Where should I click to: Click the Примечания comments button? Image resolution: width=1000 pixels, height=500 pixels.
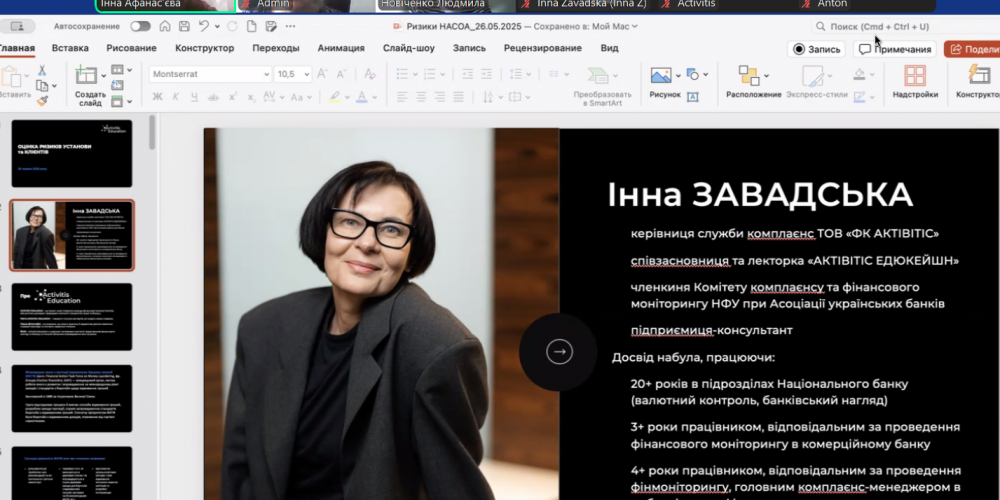pyautogui.click(x=894, y=49)
